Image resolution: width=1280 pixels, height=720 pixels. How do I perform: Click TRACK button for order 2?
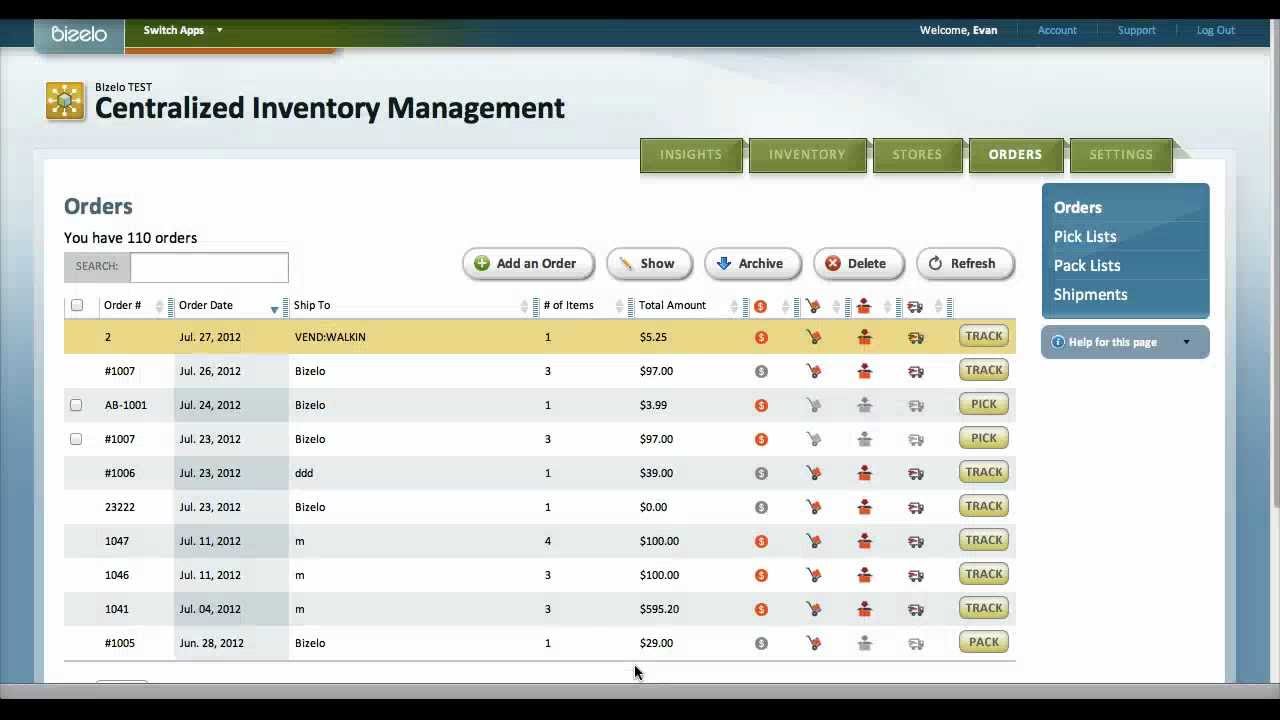(984, 336)
